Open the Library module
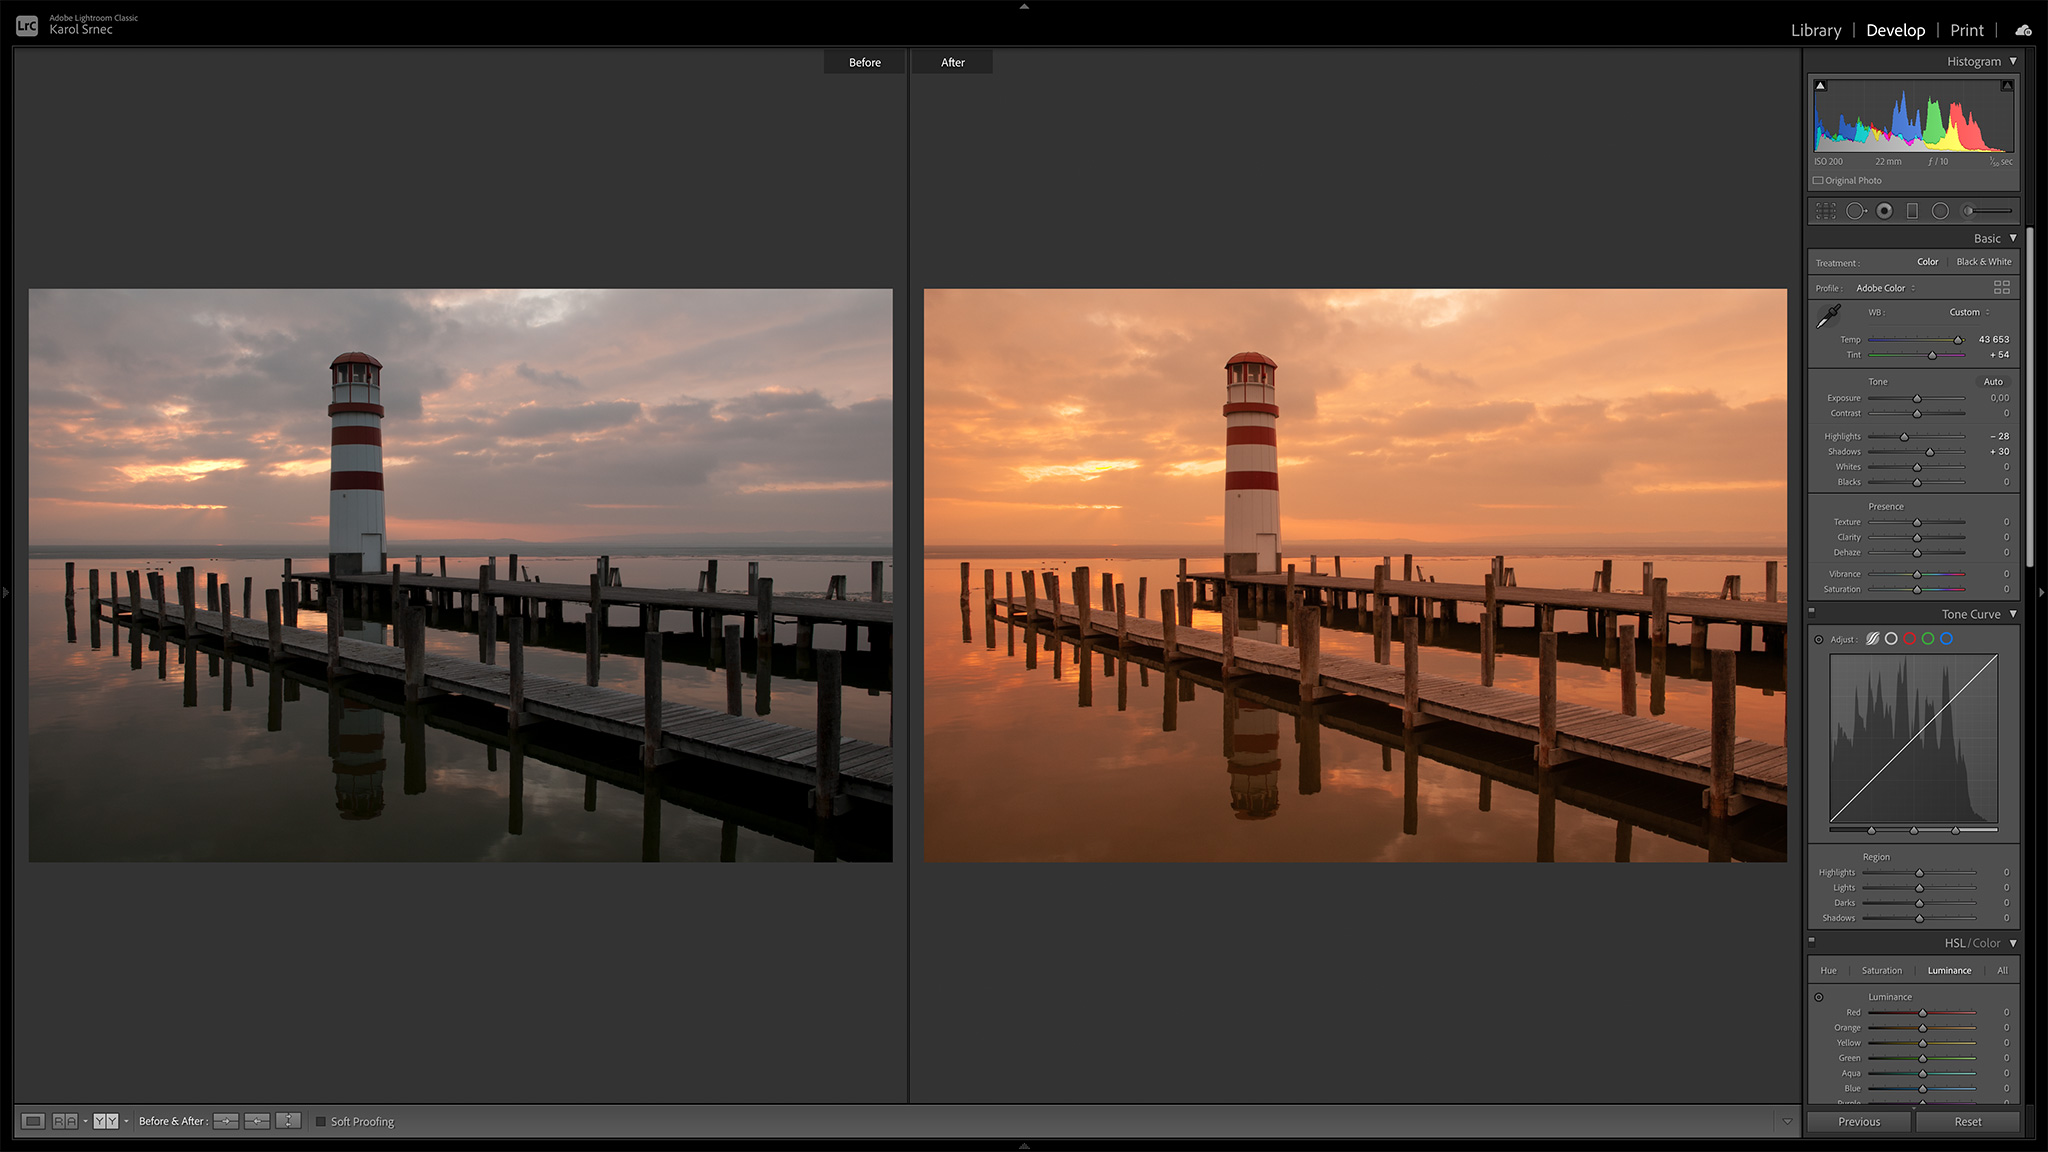Image resolution: width=2048 pixels, height=1152 pixels. (1816, 30)
